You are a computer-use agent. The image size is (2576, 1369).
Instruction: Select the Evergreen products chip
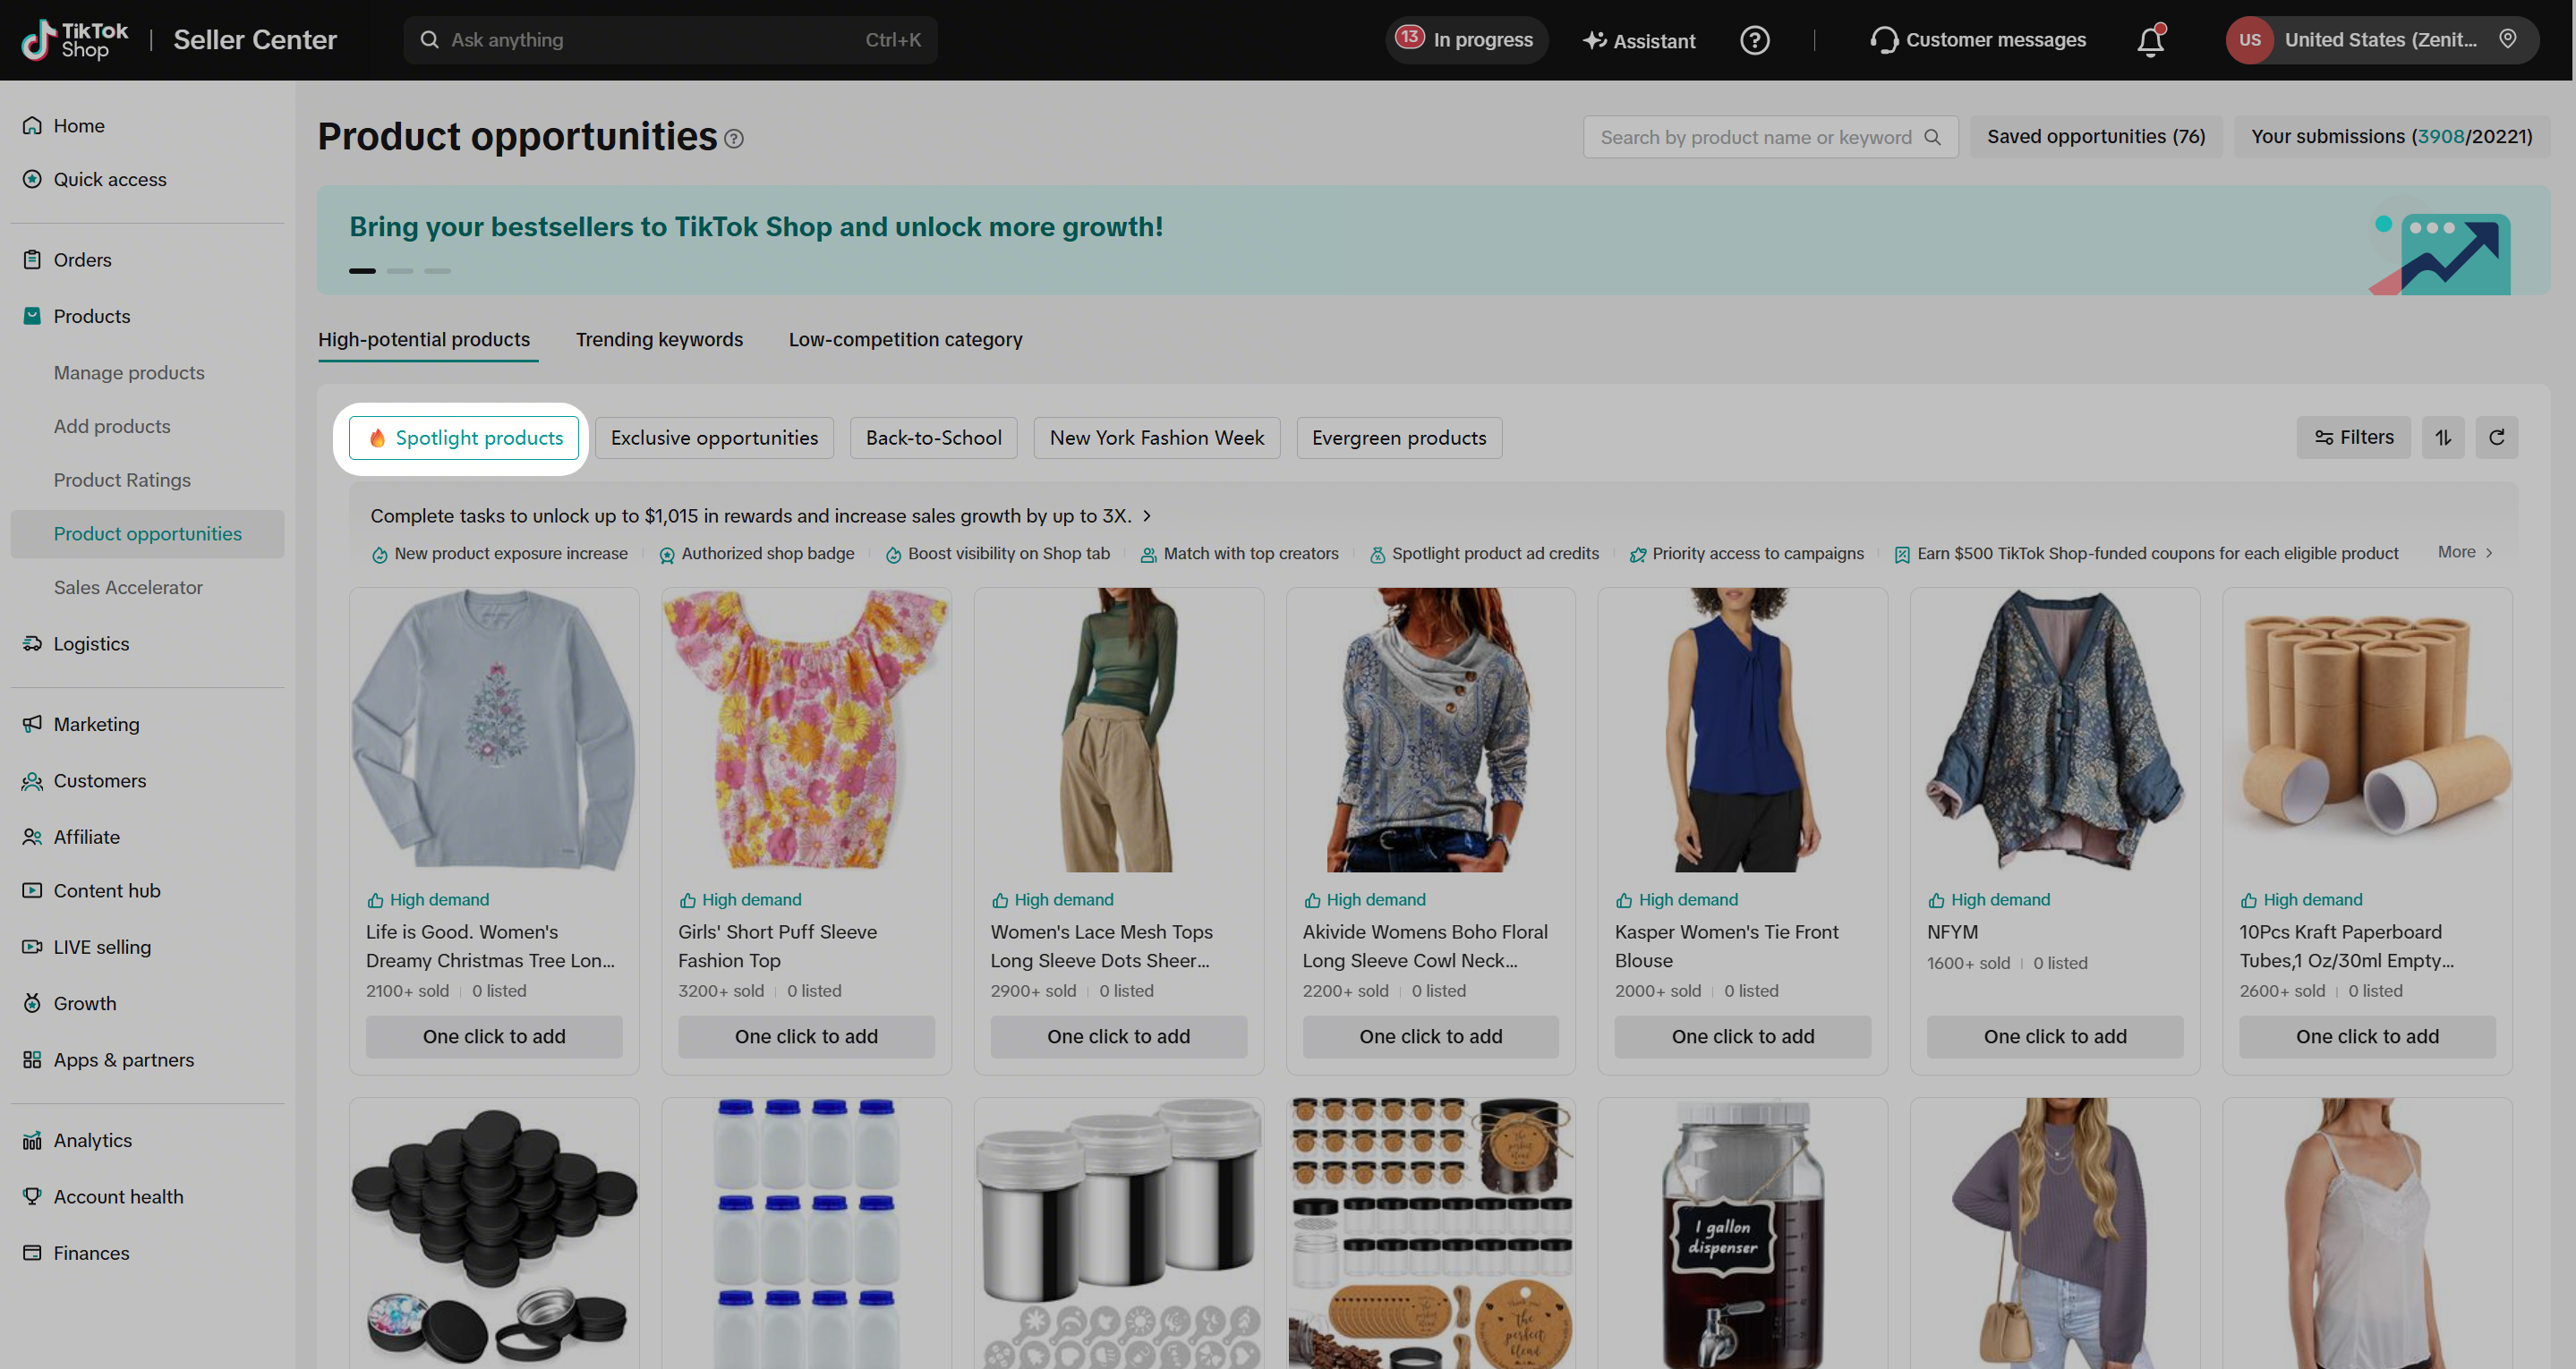[1399, 438]
